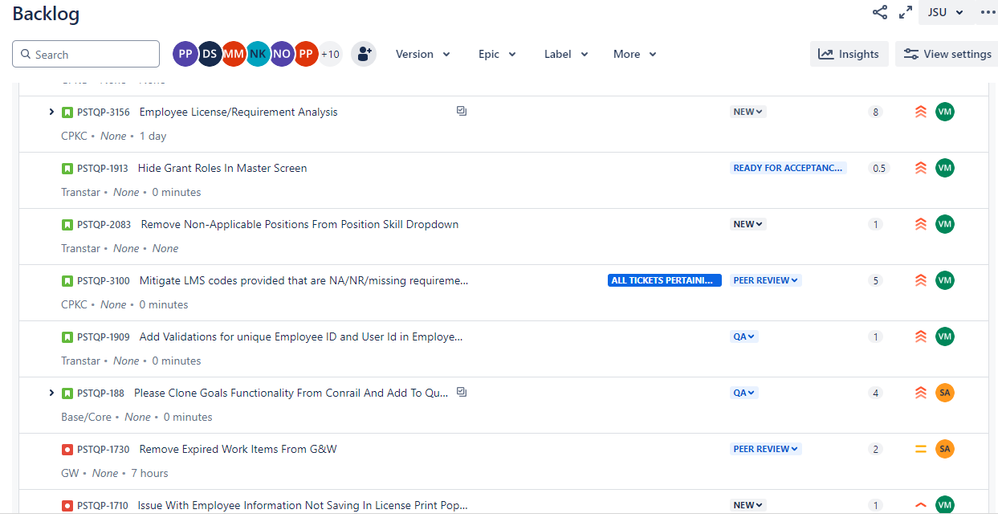Open View settings
Image resolution: width=998 pixels, height=514 pixels.
click(x=947, y=54)
